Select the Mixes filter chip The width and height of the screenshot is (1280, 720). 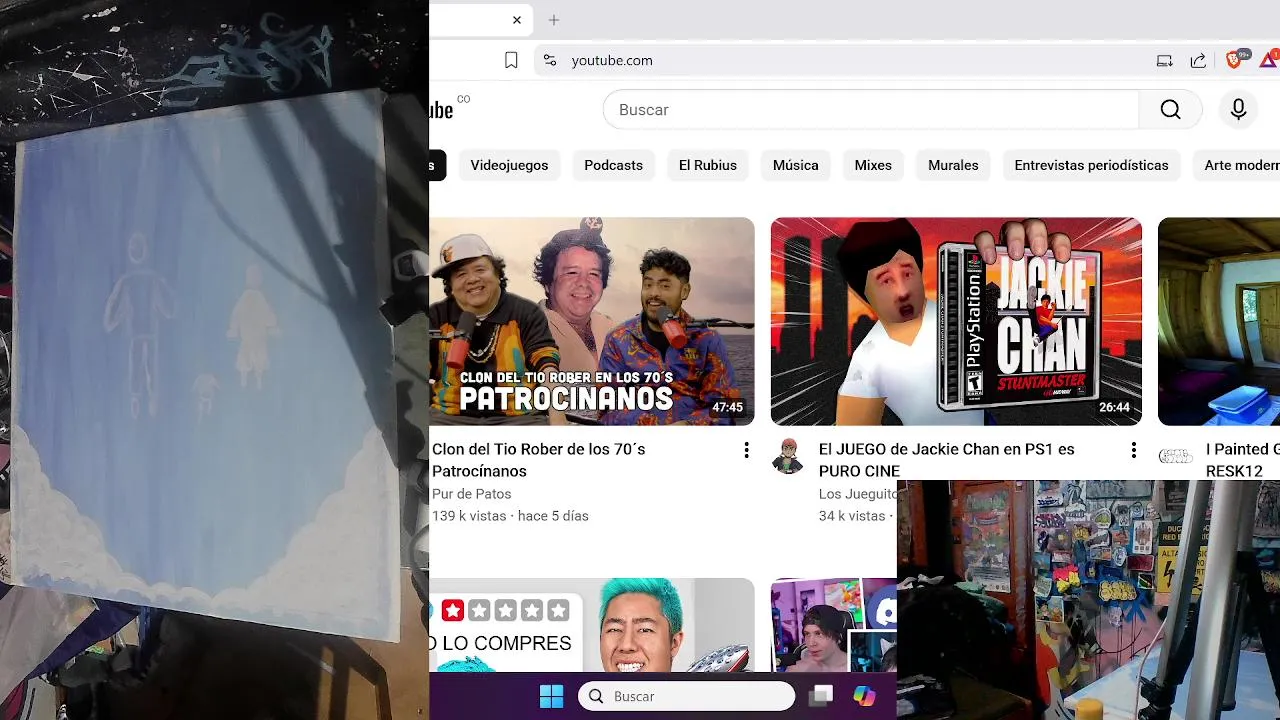[873, 165]
